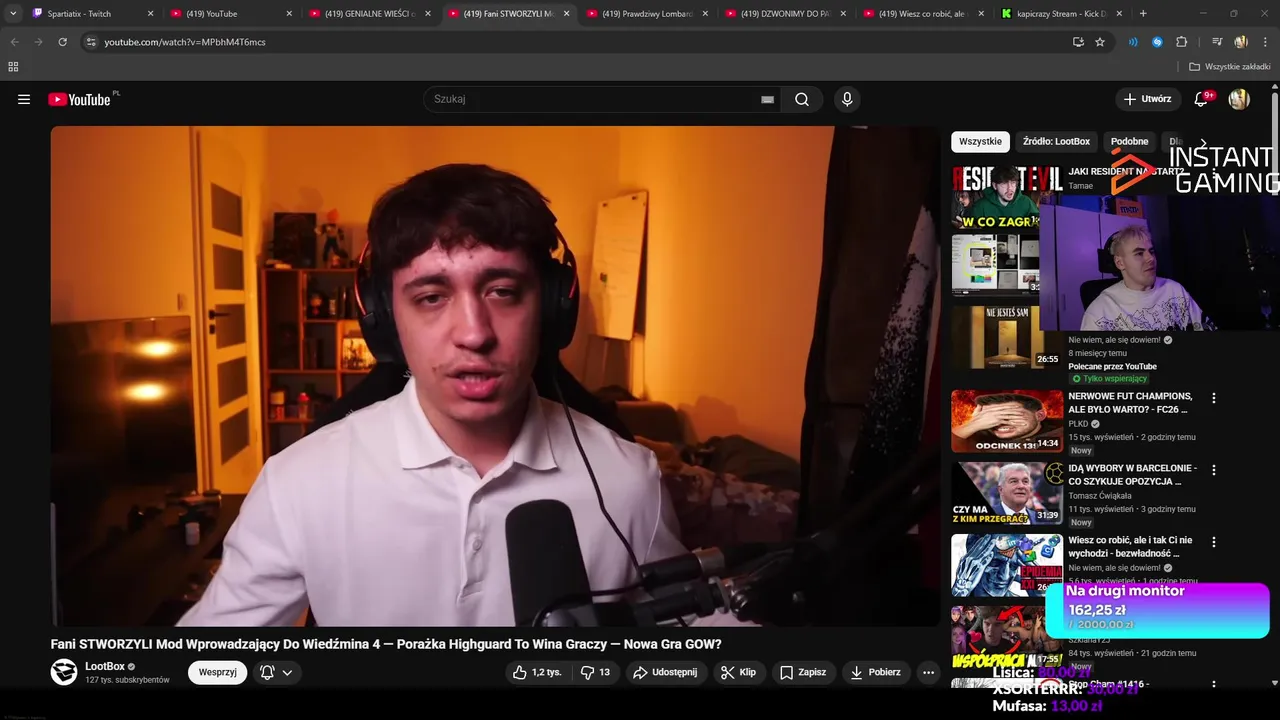The image size is (1280, 720).
Task: Open the Wszystkie zakładki bookmarks folder
Action: [1230, 67]
